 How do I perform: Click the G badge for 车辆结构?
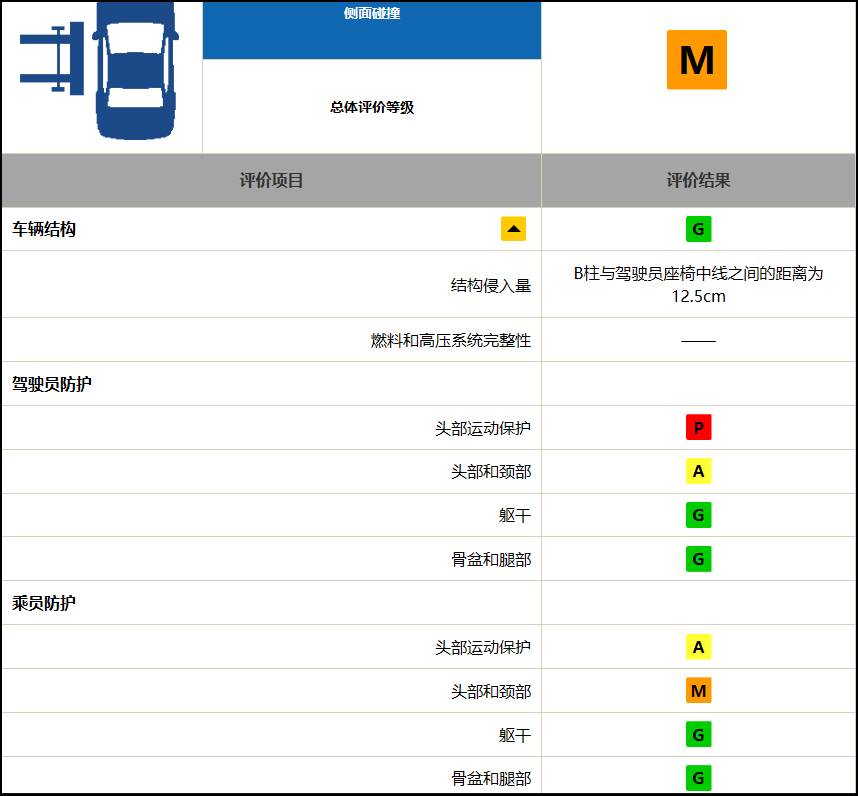coord(699,229)
